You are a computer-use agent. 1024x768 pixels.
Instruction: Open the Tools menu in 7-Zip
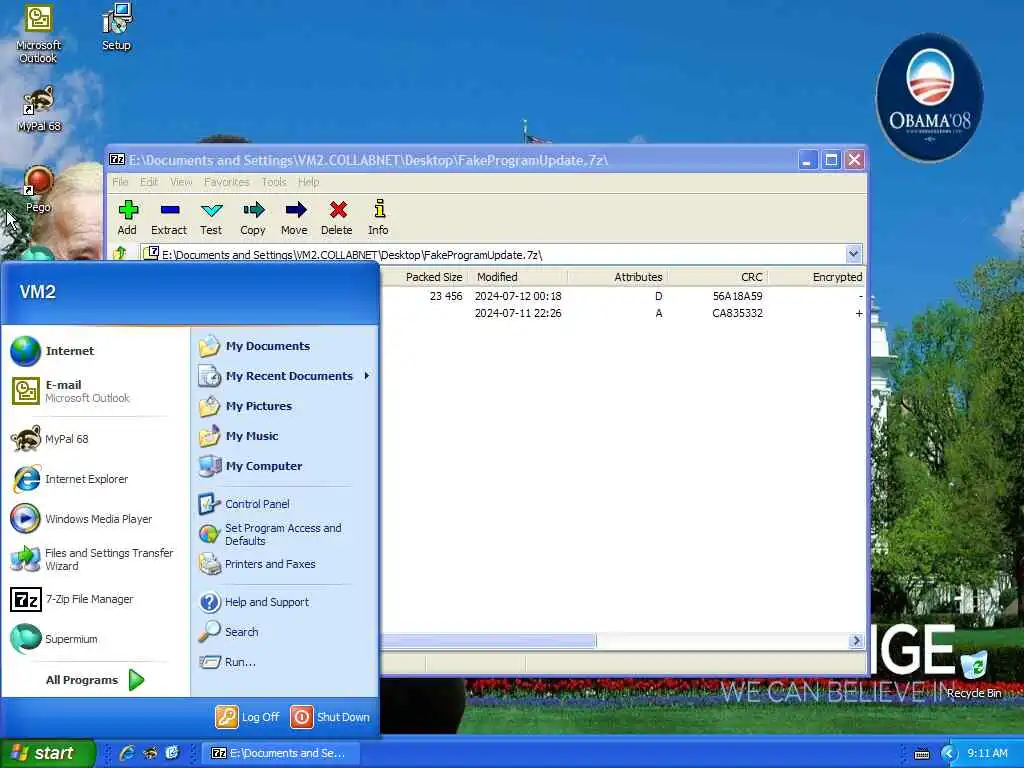point(274,182)
